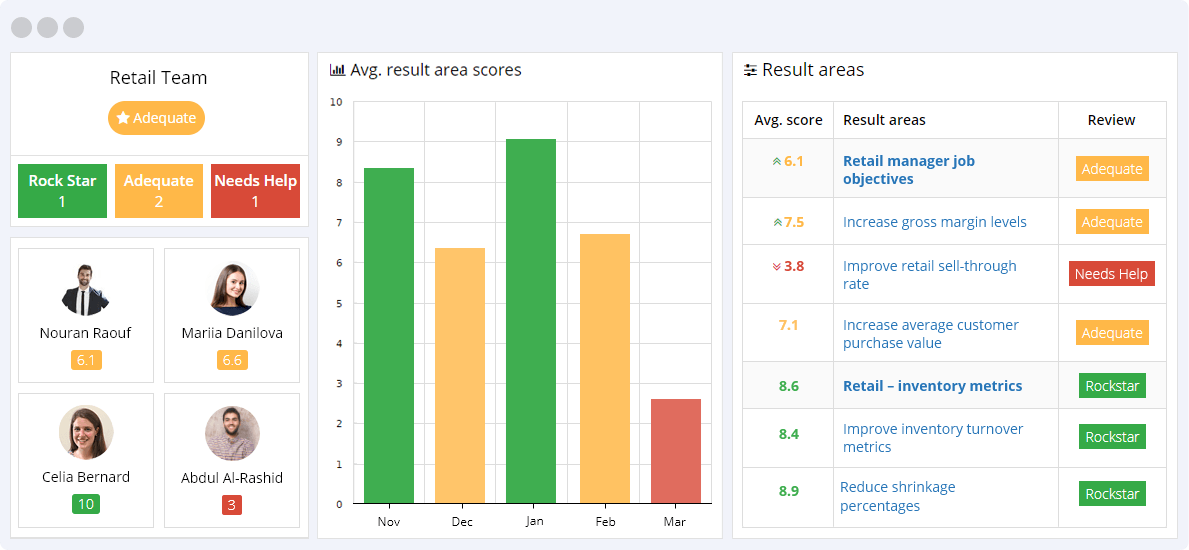
Task: Open Celia Bernard's profile photo
Action: click(x=86, y=432)
